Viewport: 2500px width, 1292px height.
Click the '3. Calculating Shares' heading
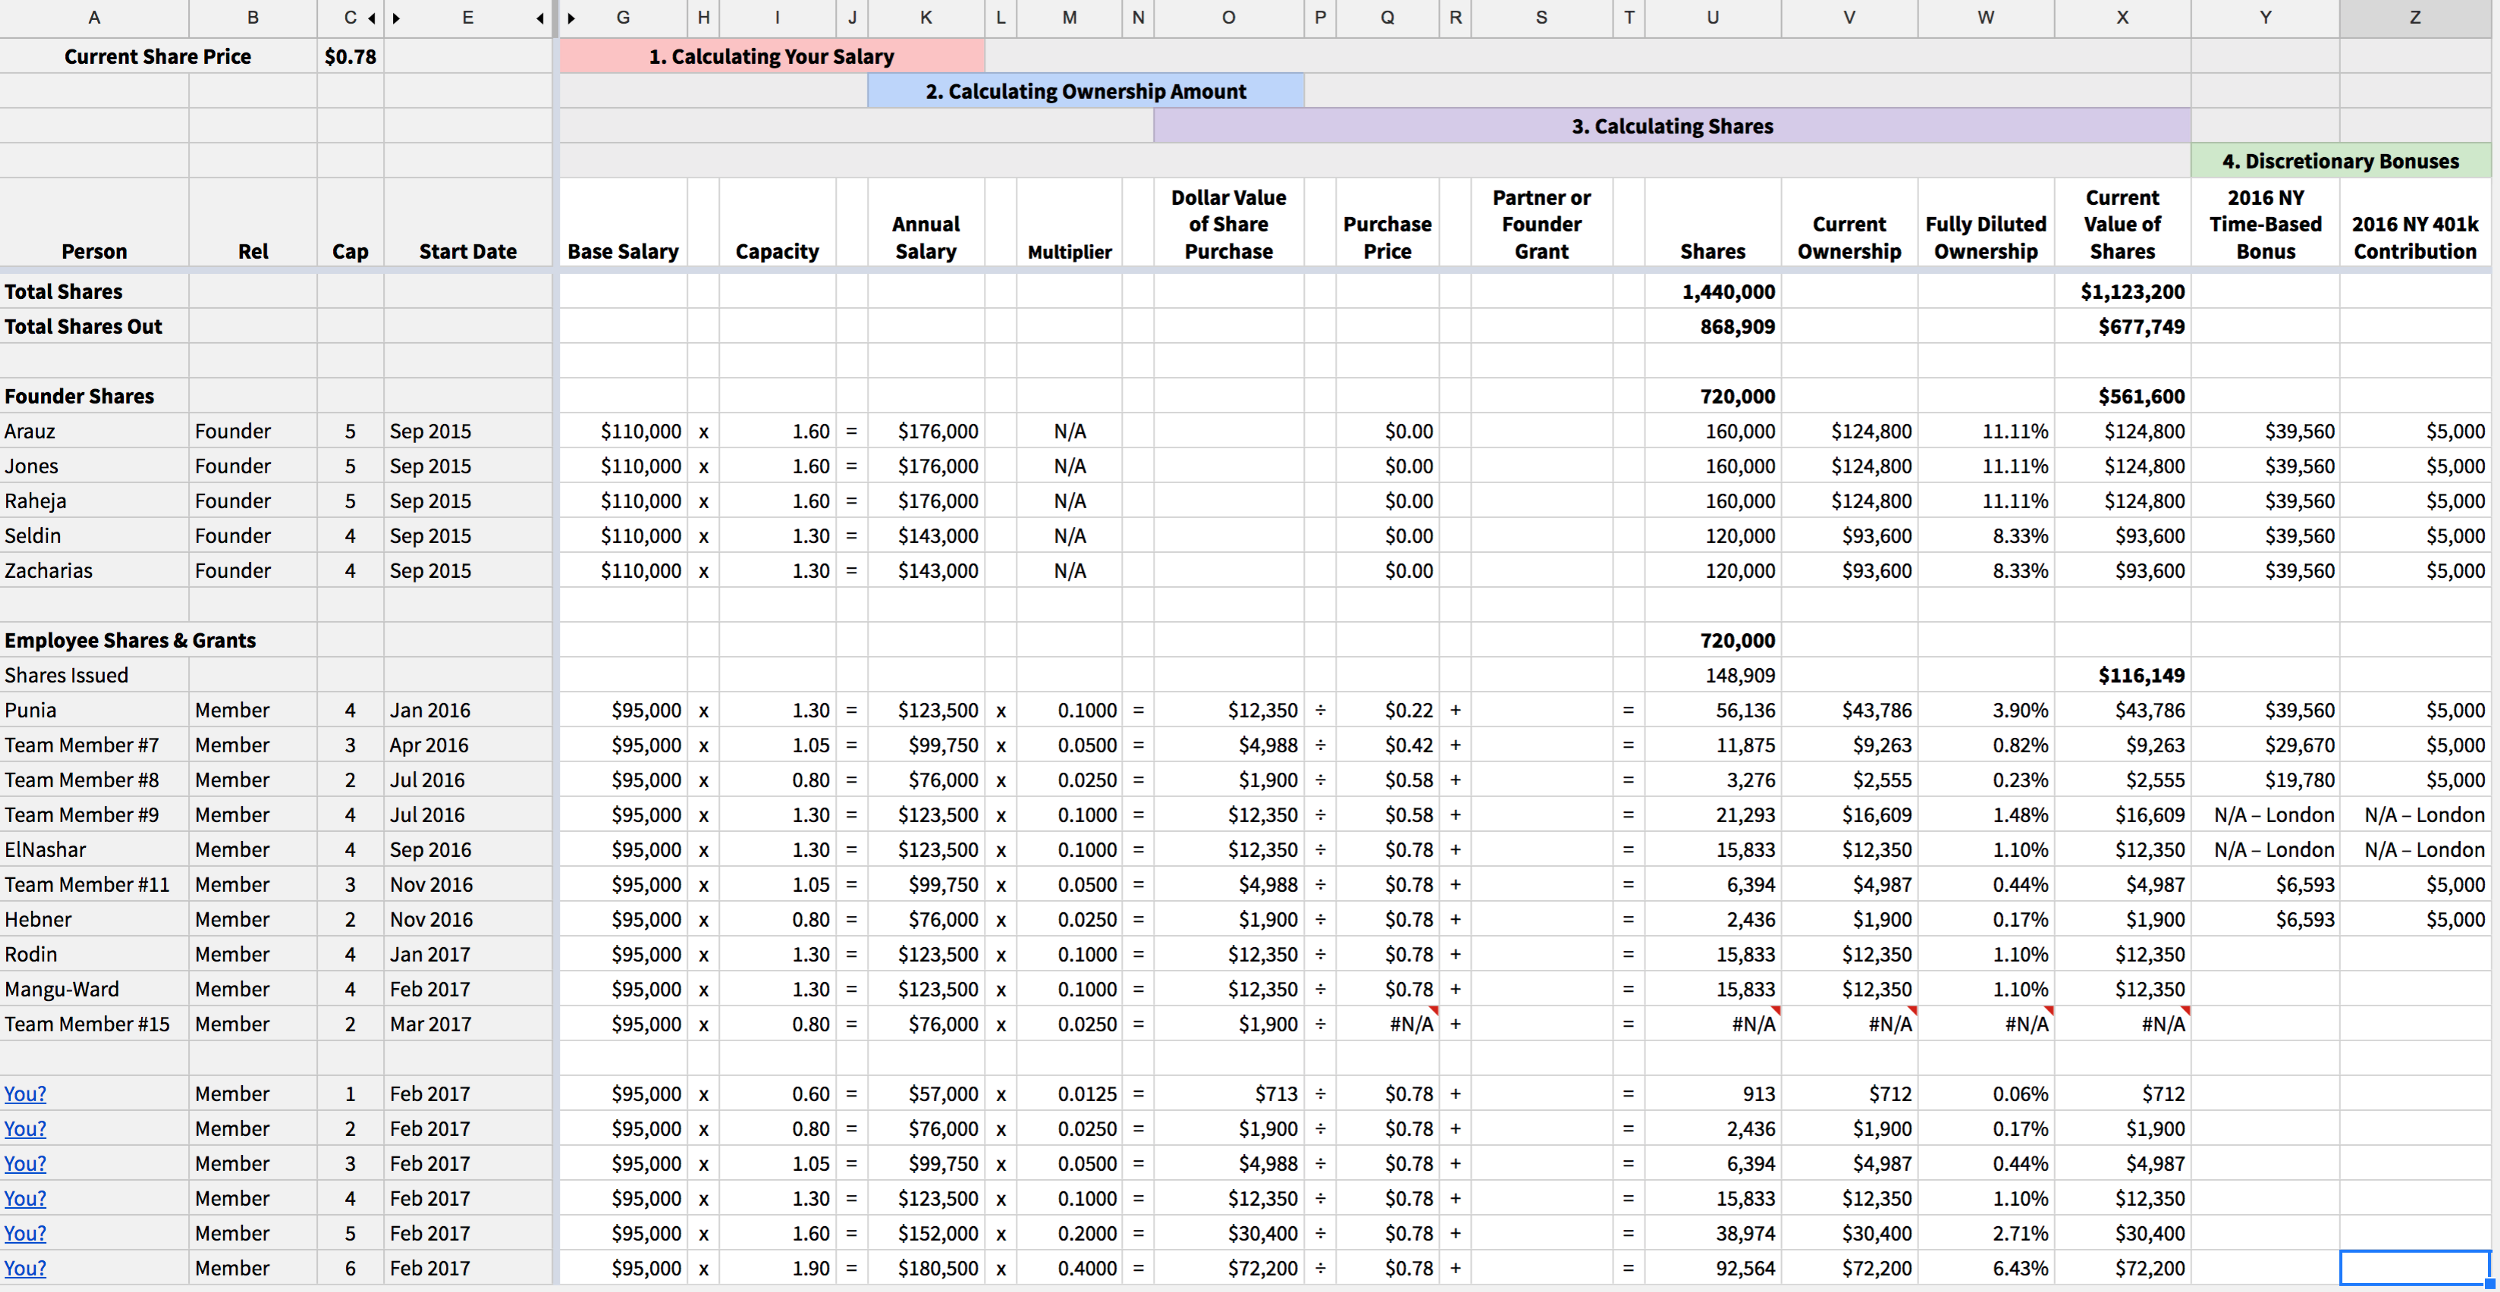click(x=1672, y=126)
